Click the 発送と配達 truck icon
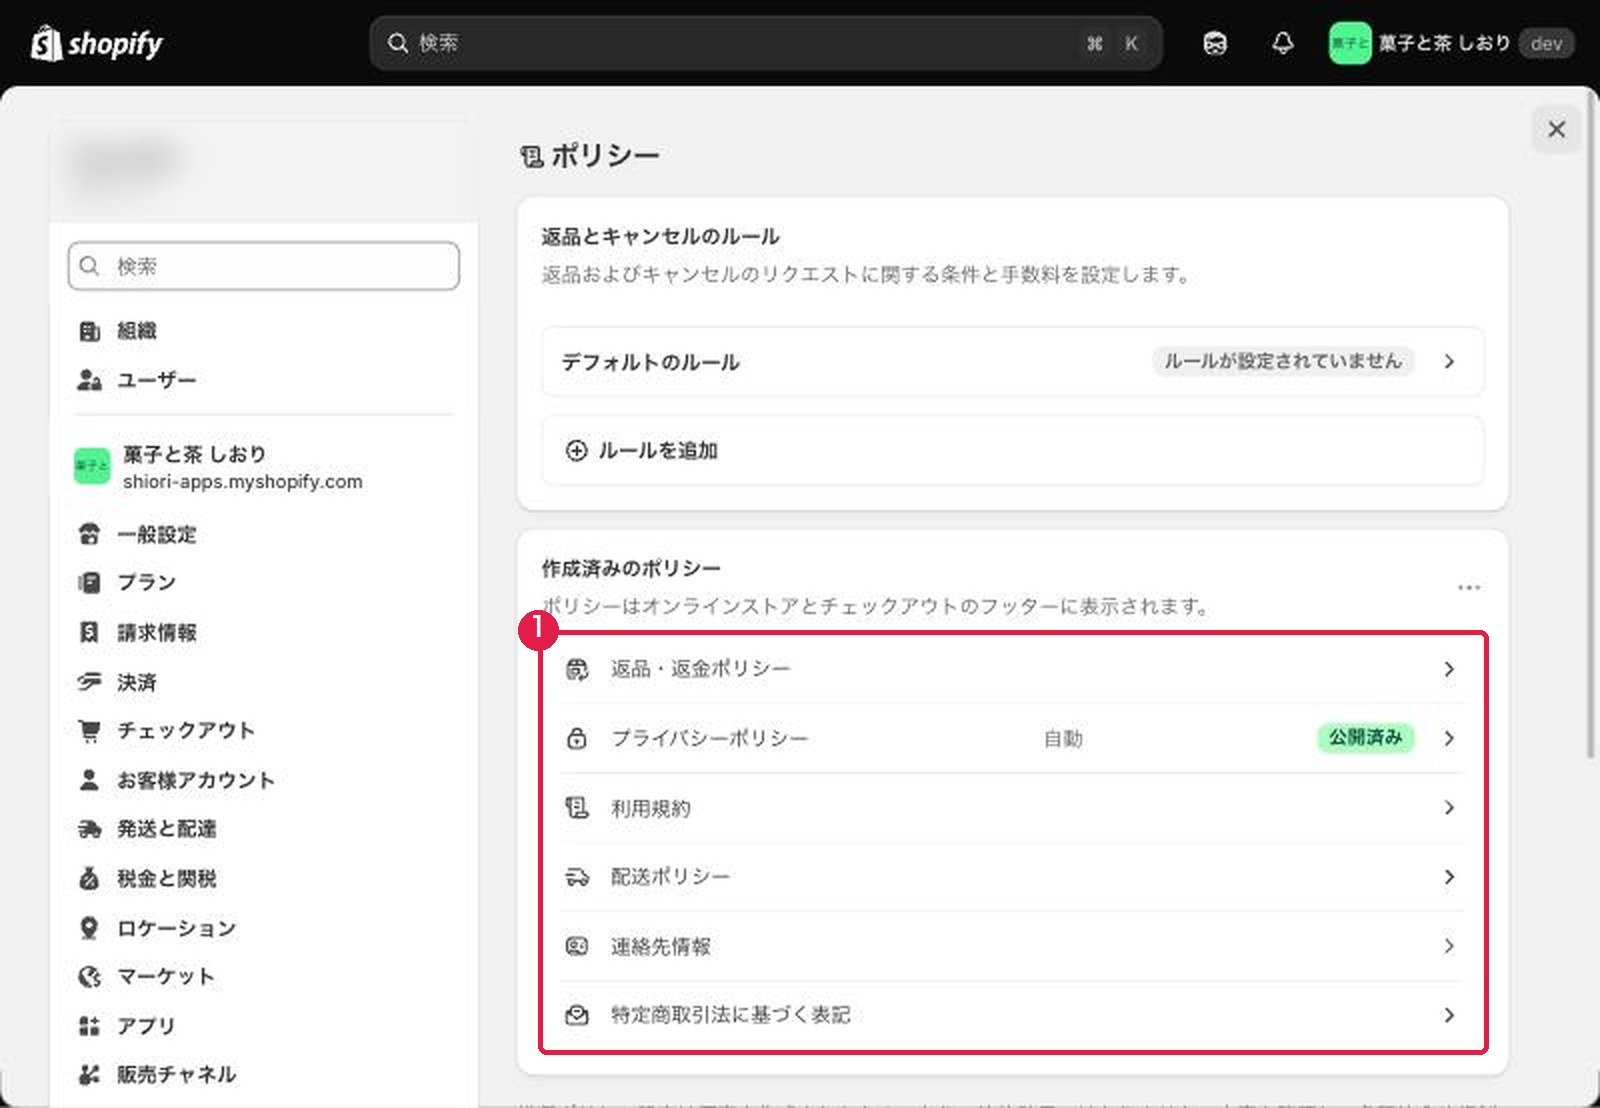 (89, 829)
